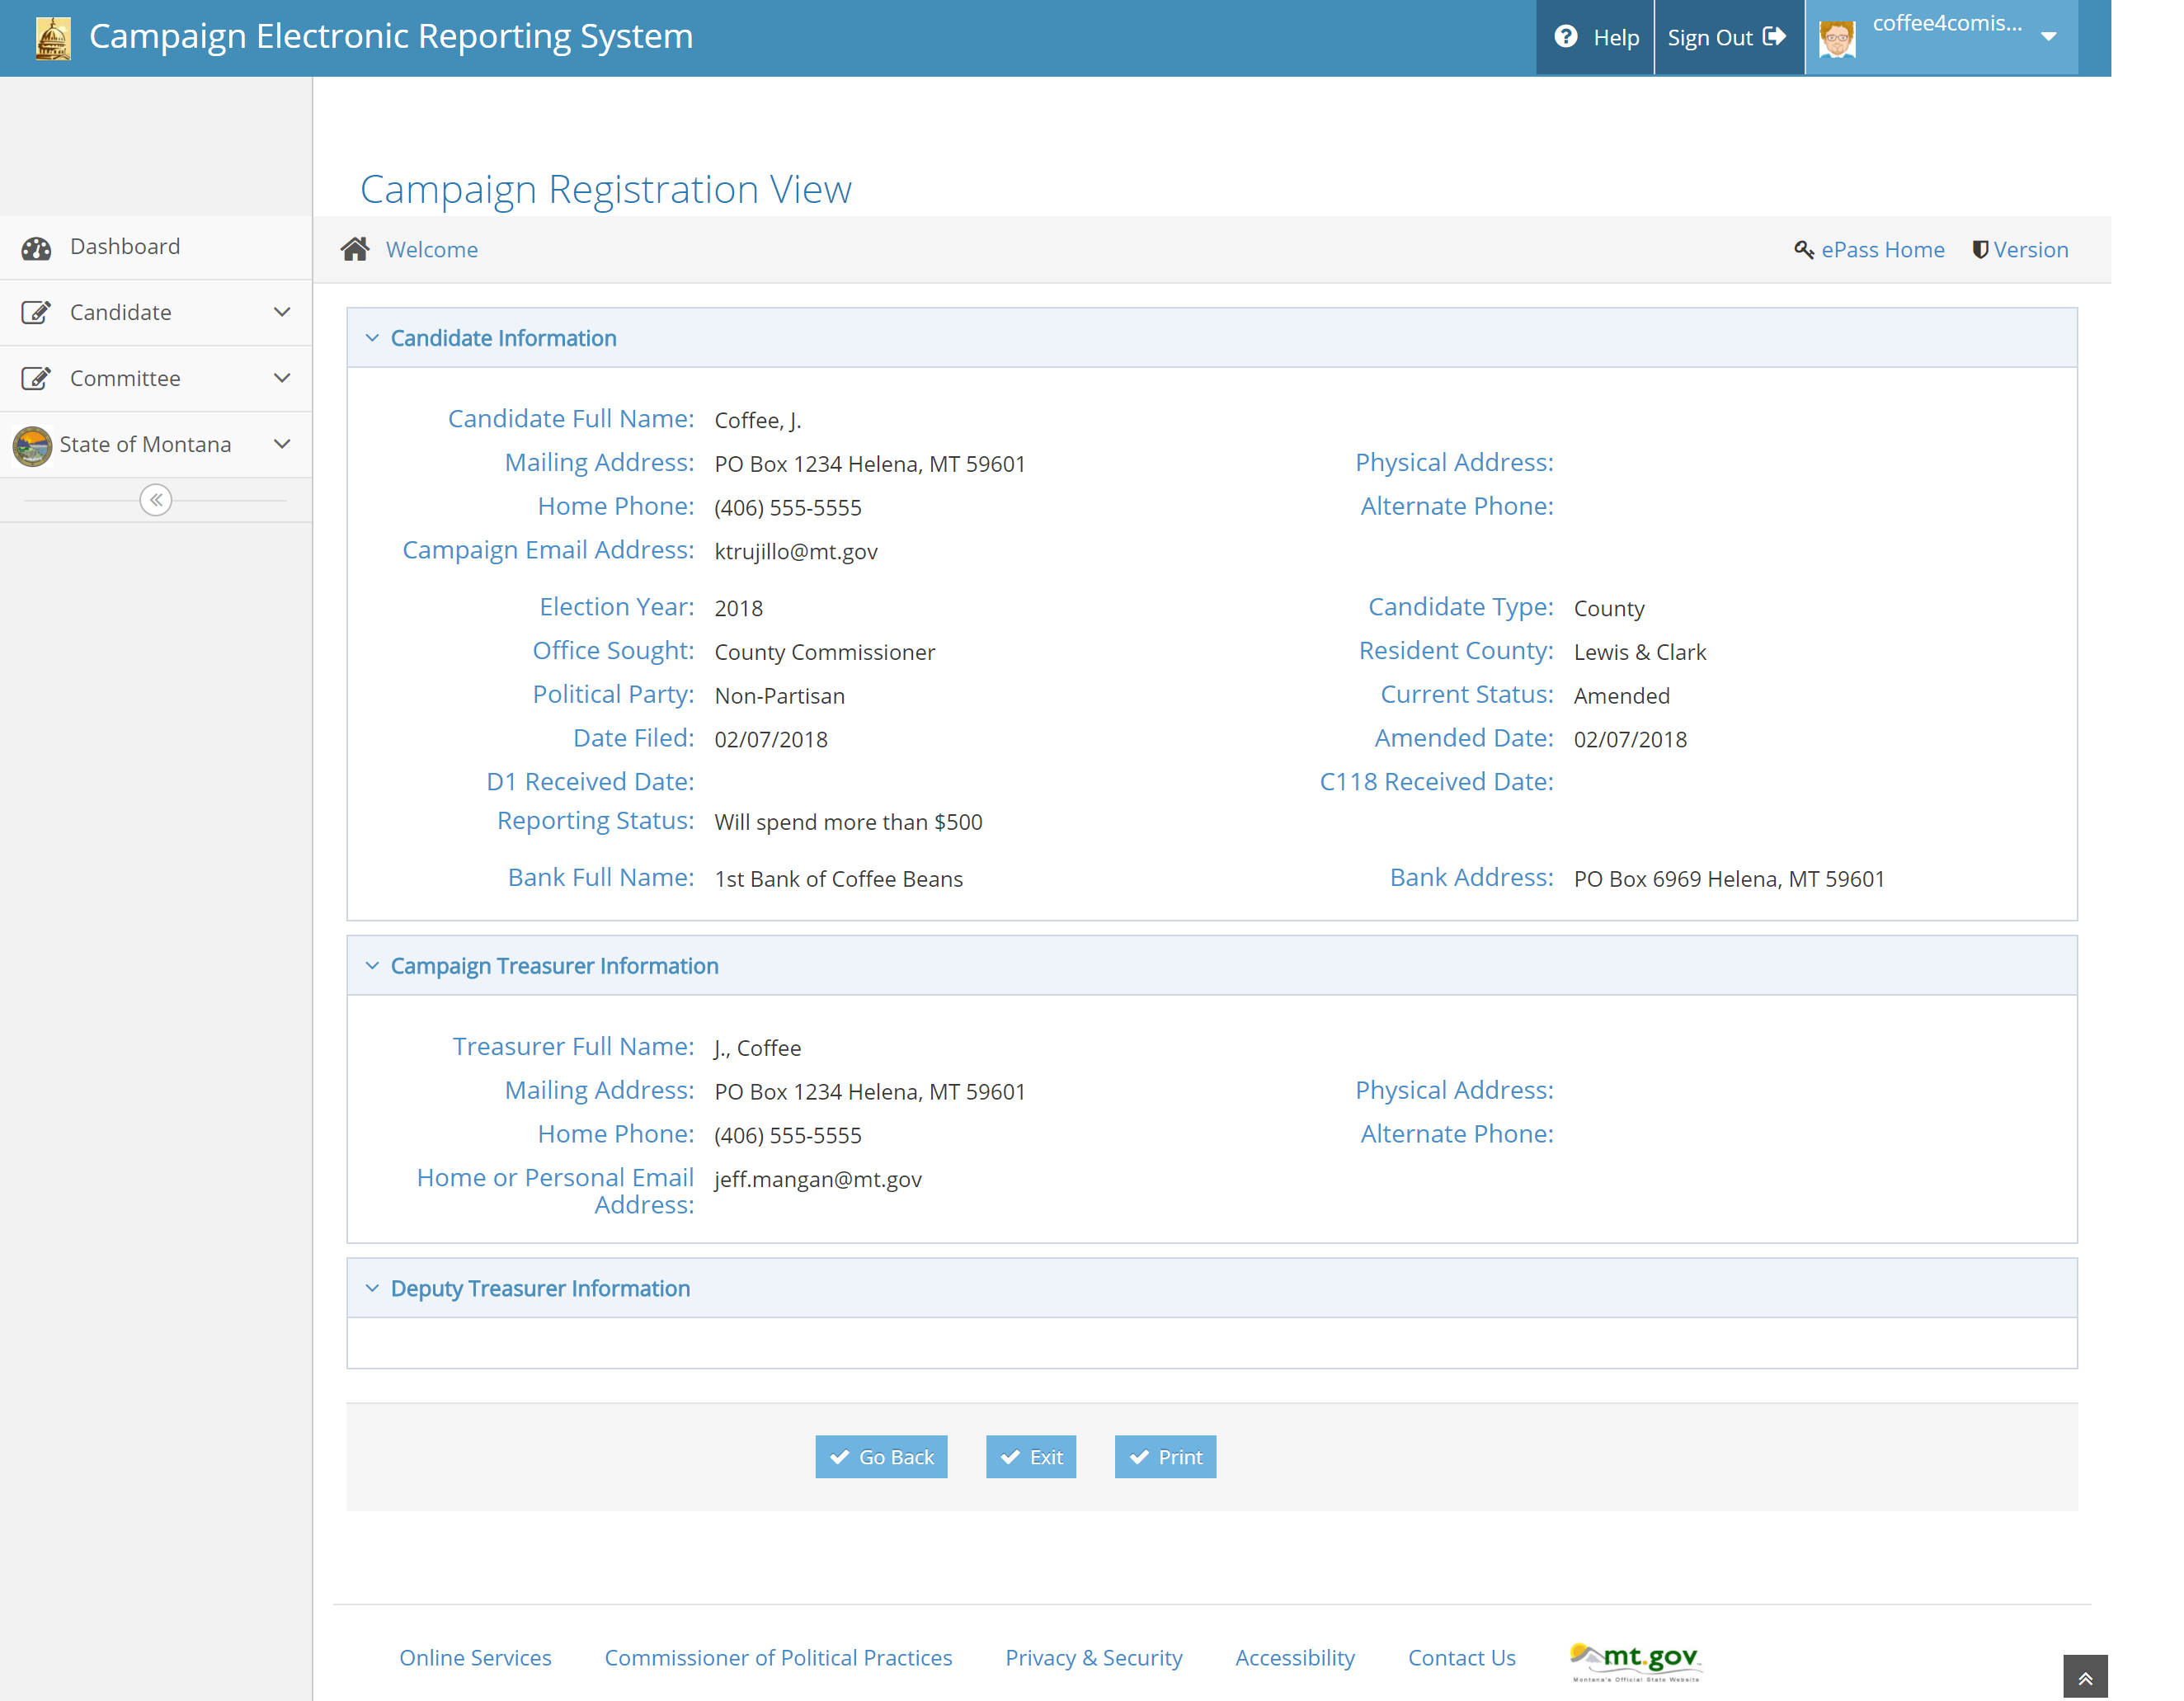Click the capitol building logo icon
This screenshot has width=2184, height=1701.
tap(53, 38)
